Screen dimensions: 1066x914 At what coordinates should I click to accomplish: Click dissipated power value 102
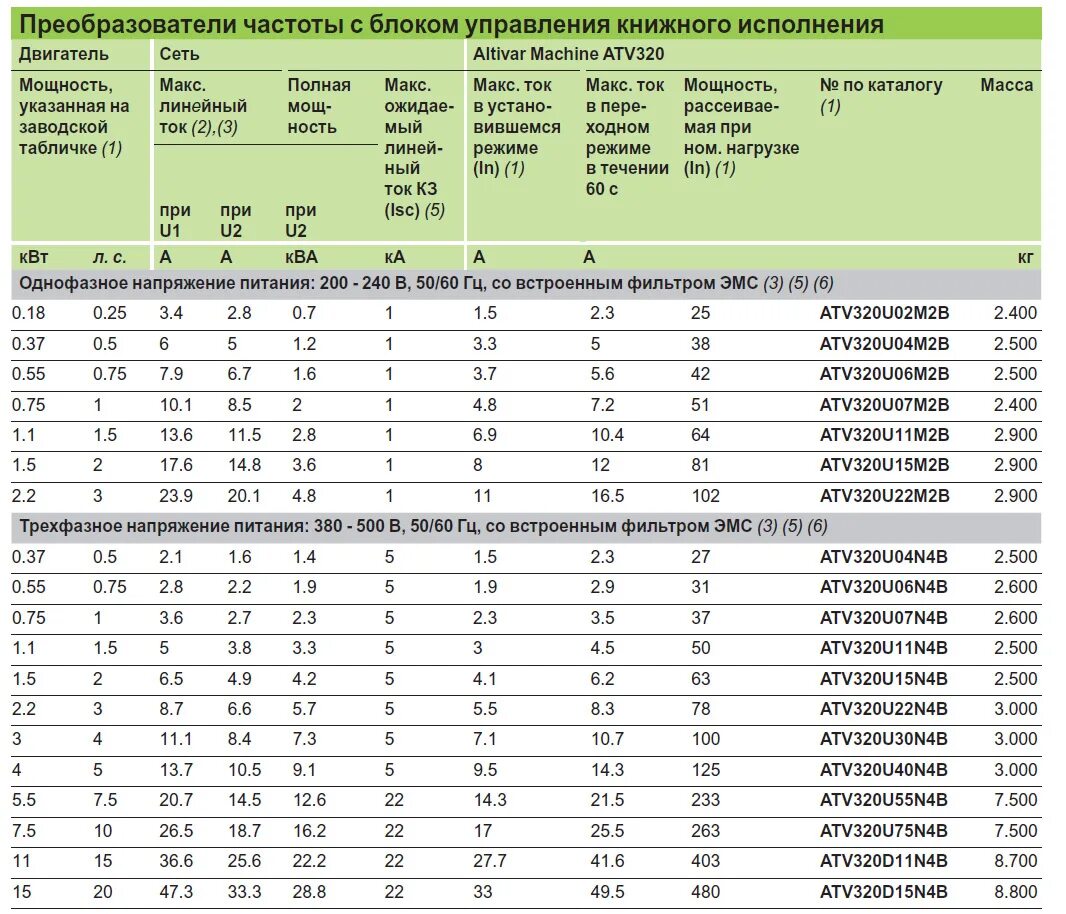pos(706,496)
